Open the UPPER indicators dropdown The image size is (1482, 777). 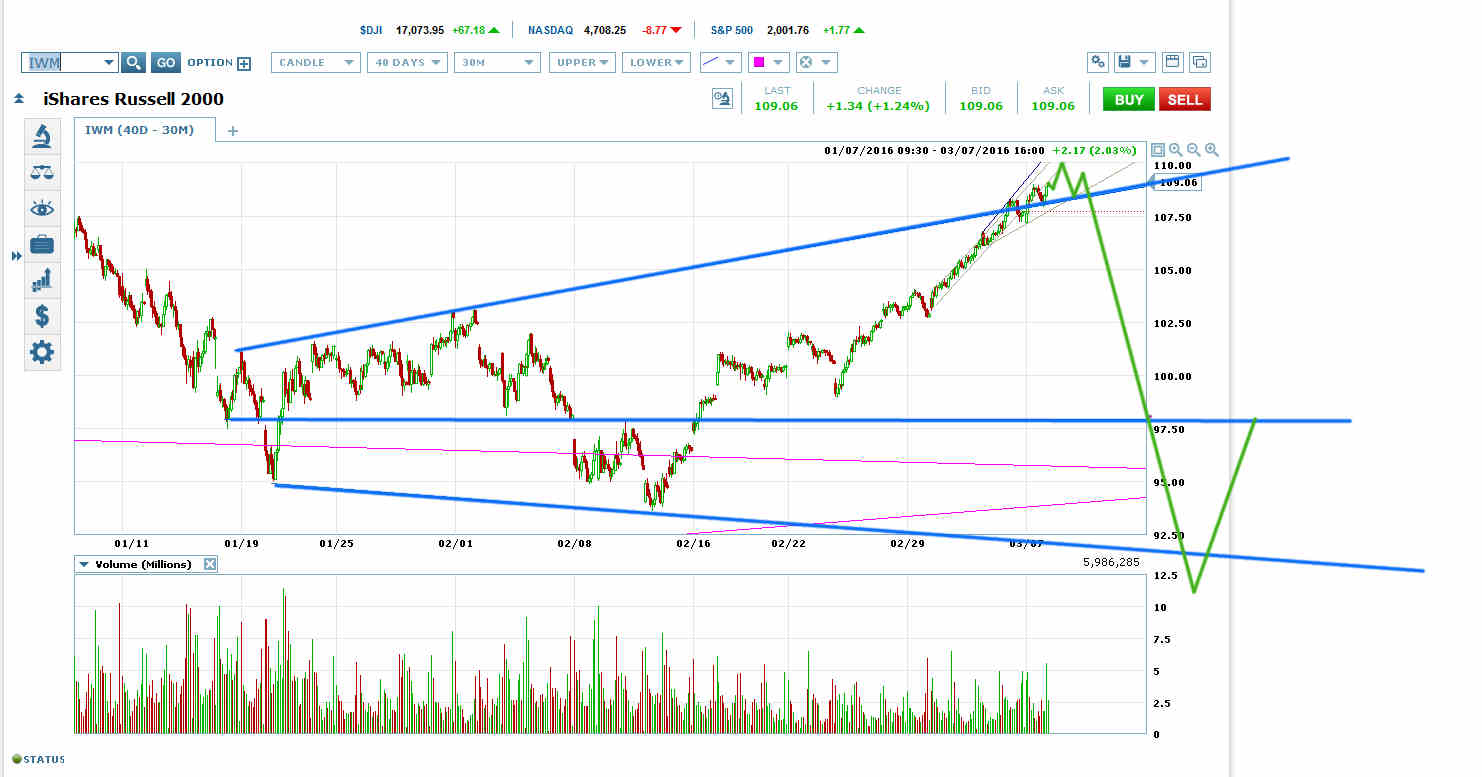583,62
